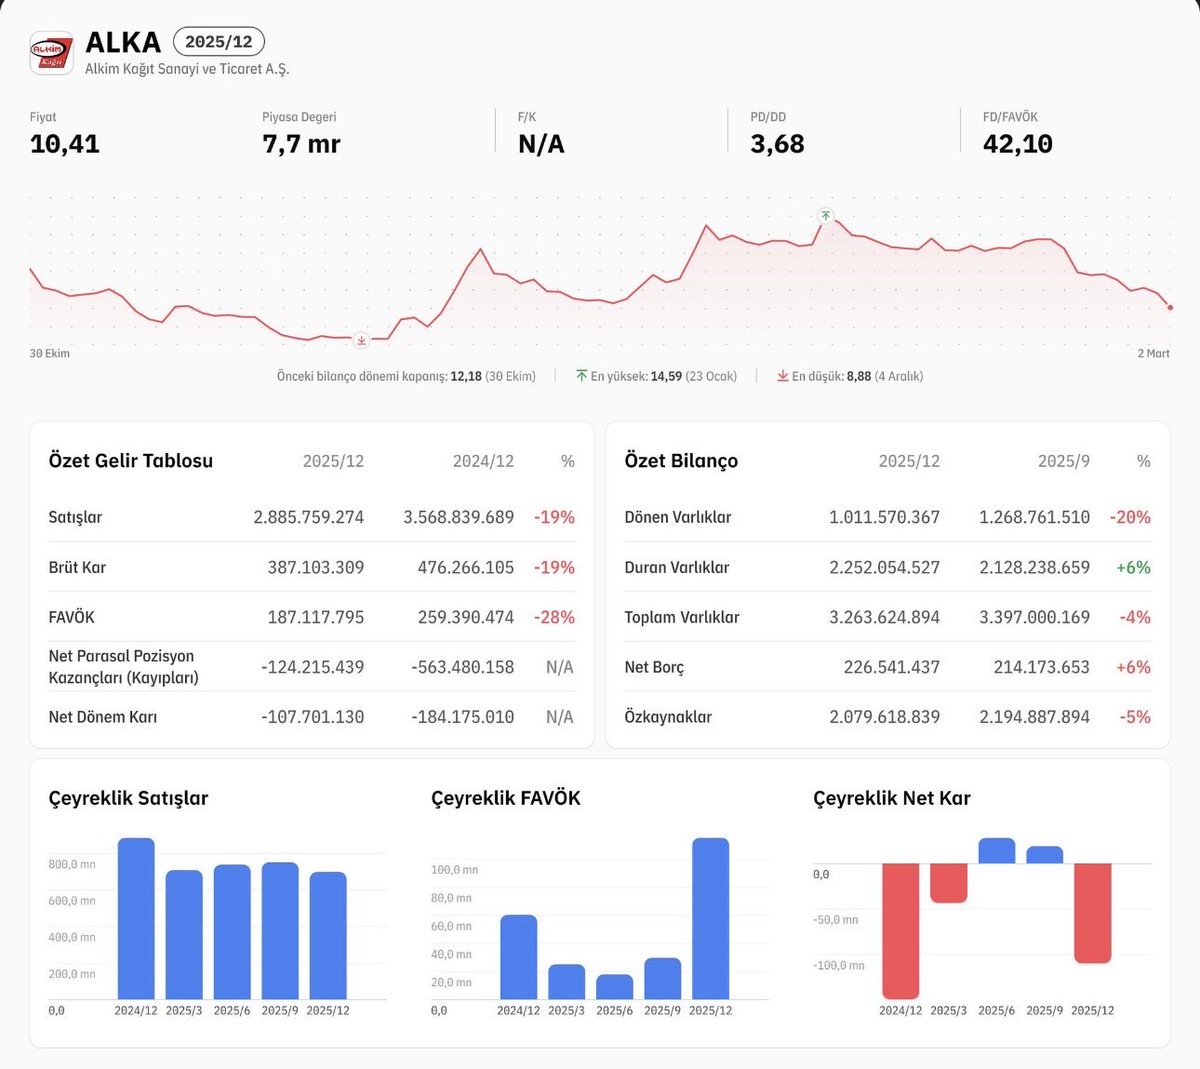Click the Çeyreklik Satışlar chart title
The image size is (1200, 1069).
pyautogui.click(x=129, y=798)
